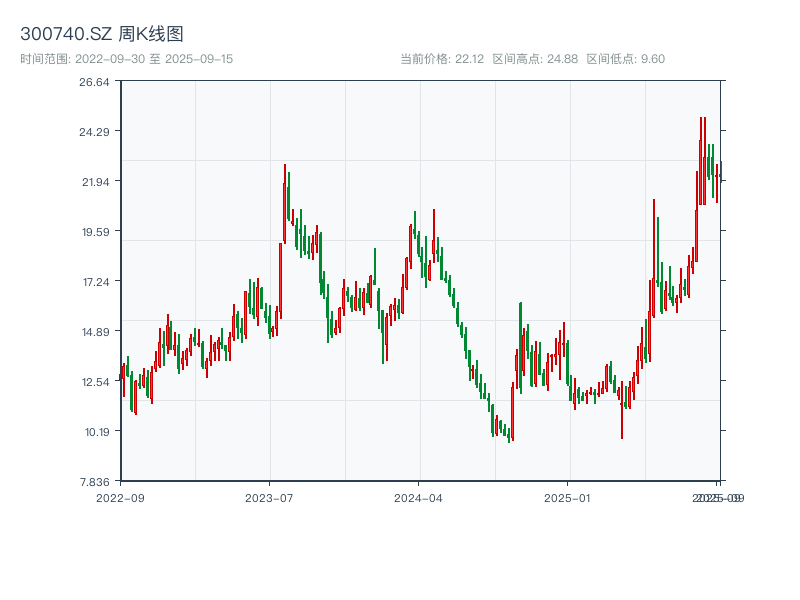The width and height of the screenshot is (800, 600).
Task: Click the x-axis label 2023-07
Action: coord(269,498)
